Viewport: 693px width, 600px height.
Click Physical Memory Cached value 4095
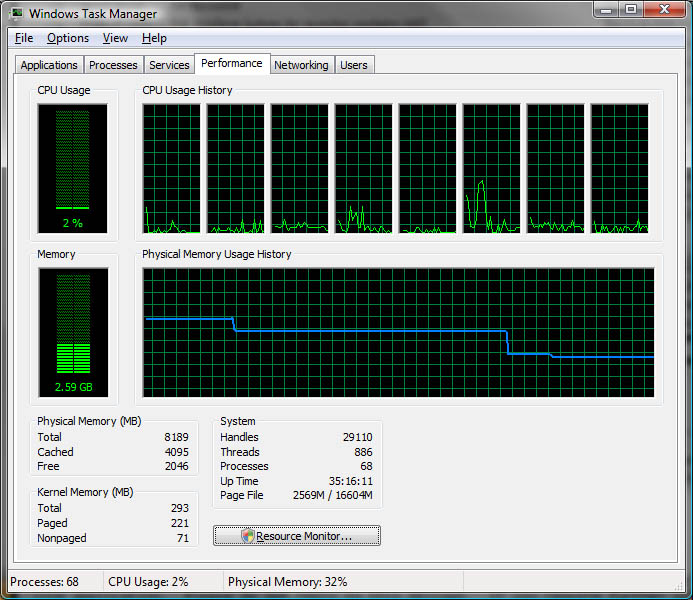click(176, 452)
